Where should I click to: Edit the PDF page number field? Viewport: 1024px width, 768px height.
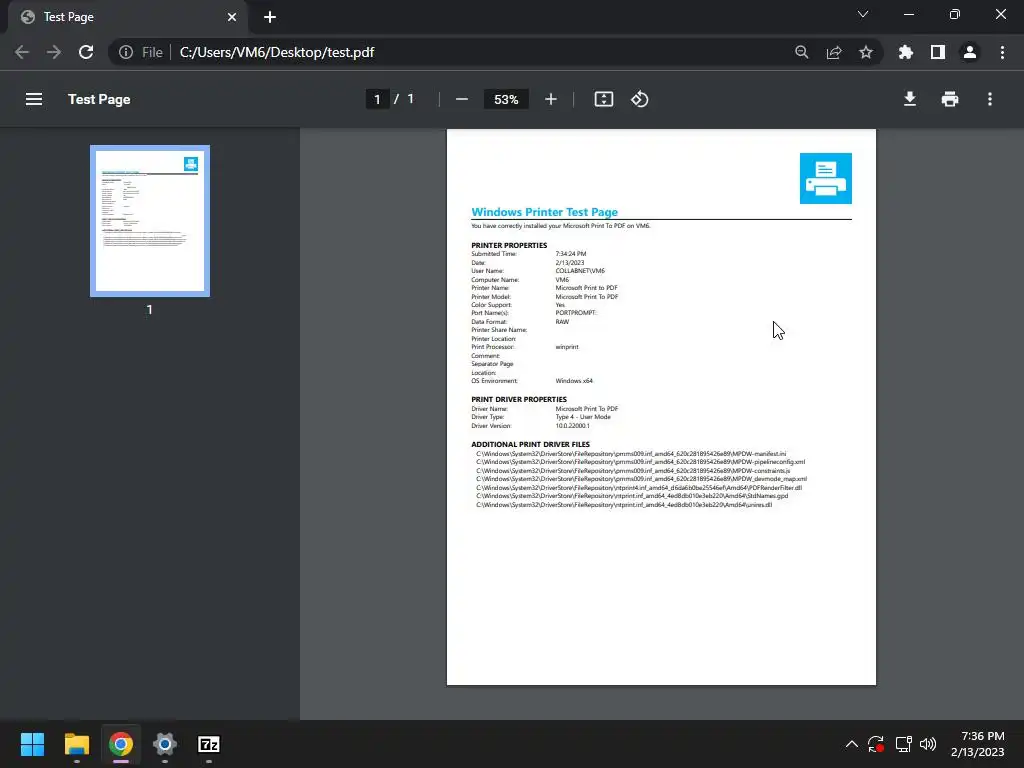pos(377,99)
